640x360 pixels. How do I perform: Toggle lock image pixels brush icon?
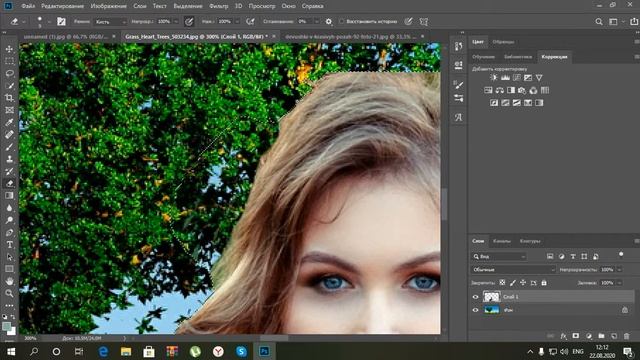(513, 282)
